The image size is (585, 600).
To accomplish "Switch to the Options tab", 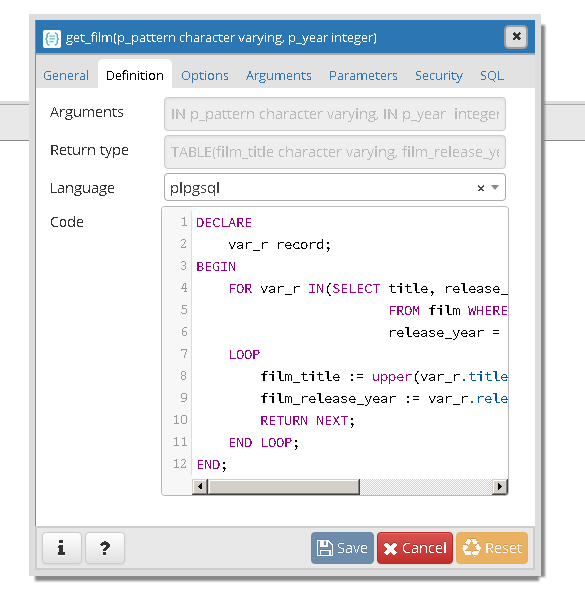I will point(205,75).
